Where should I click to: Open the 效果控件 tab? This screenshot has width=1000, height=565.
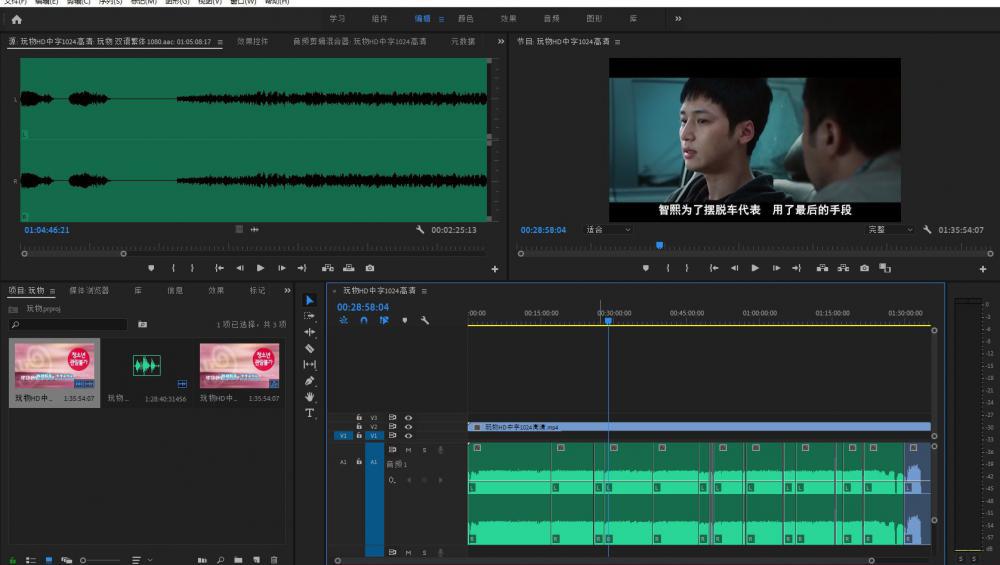click(x=253, y=41)
